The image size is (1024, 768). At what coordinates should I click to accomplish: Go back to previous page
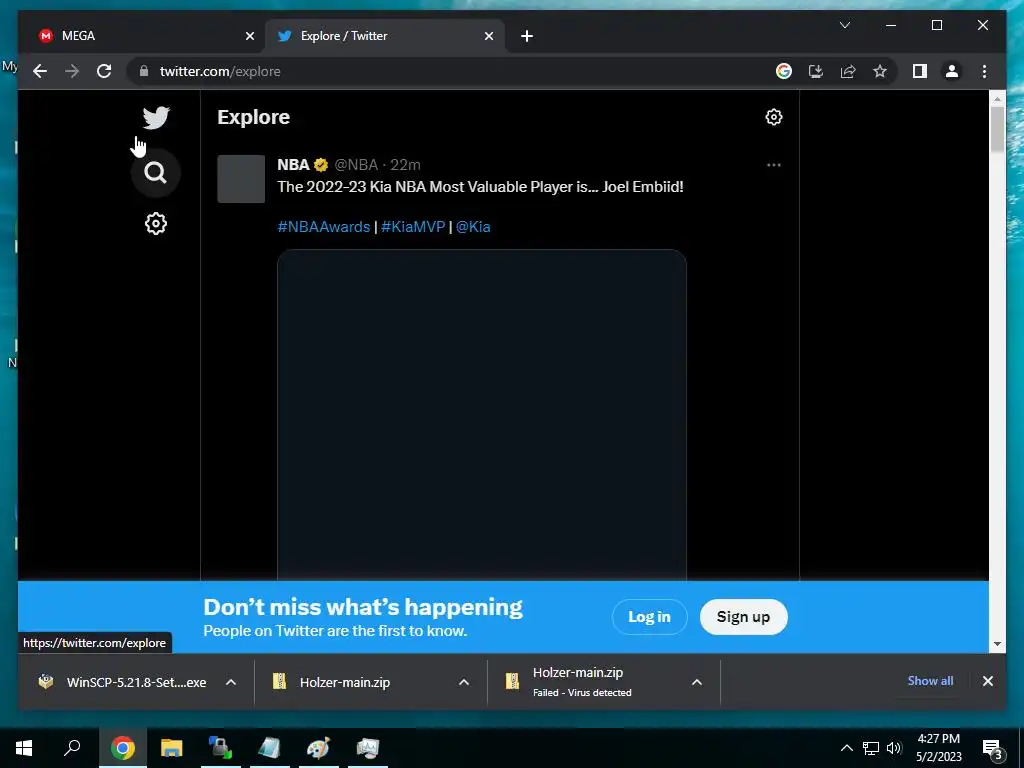[x=40, y=71]
